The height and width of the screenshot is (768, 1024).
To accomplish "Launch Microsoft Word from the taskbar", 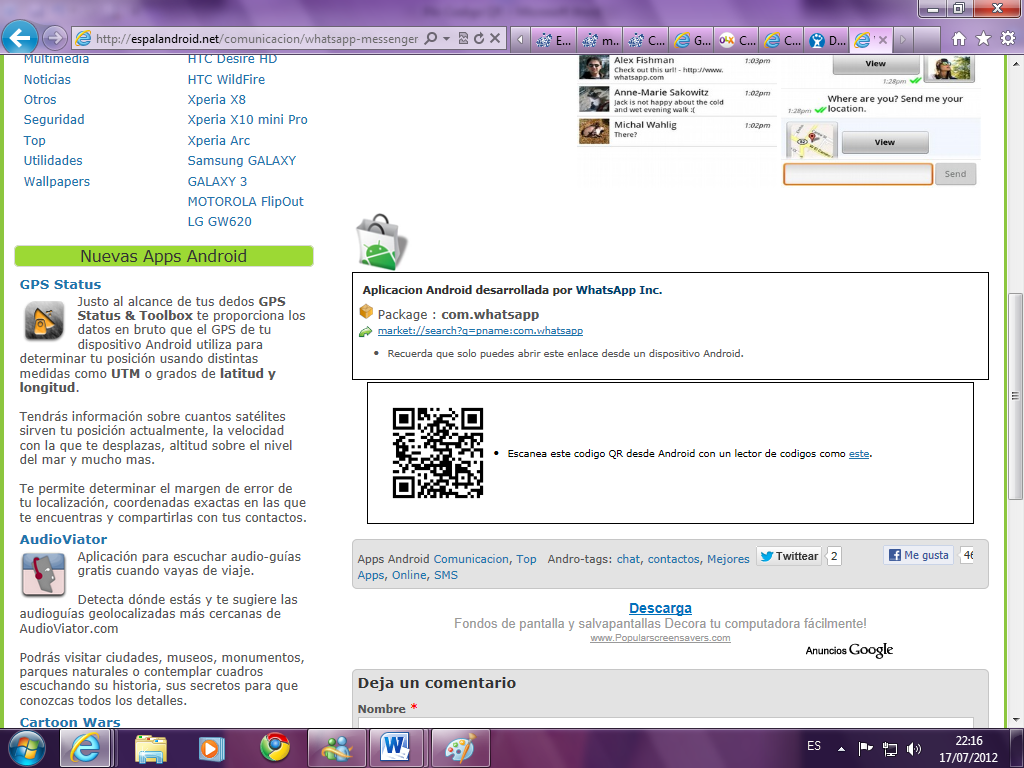I will point(397,747).
